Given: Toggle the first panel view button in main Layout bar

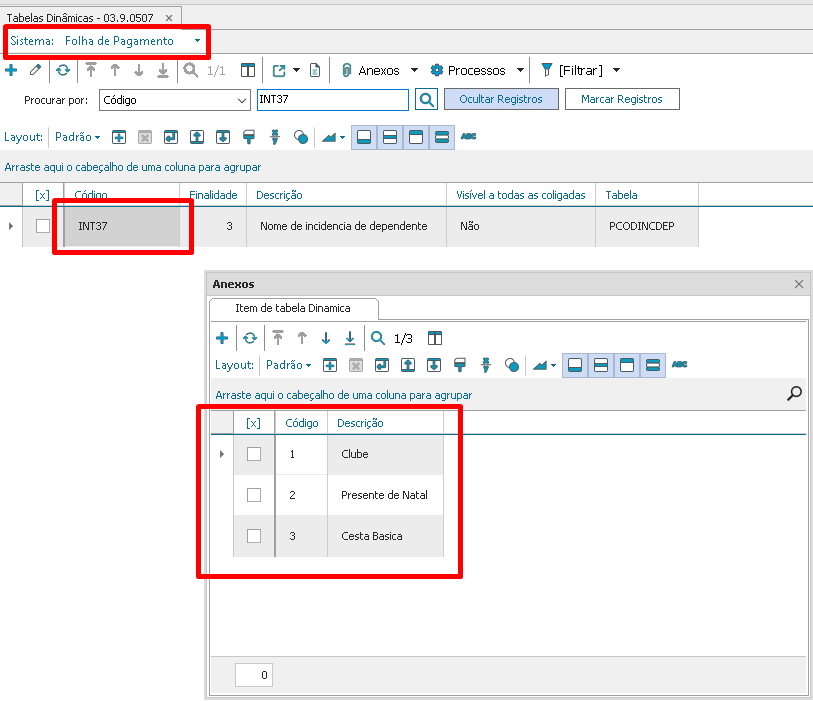Looking at the screenshot, I should pos(364,137).
